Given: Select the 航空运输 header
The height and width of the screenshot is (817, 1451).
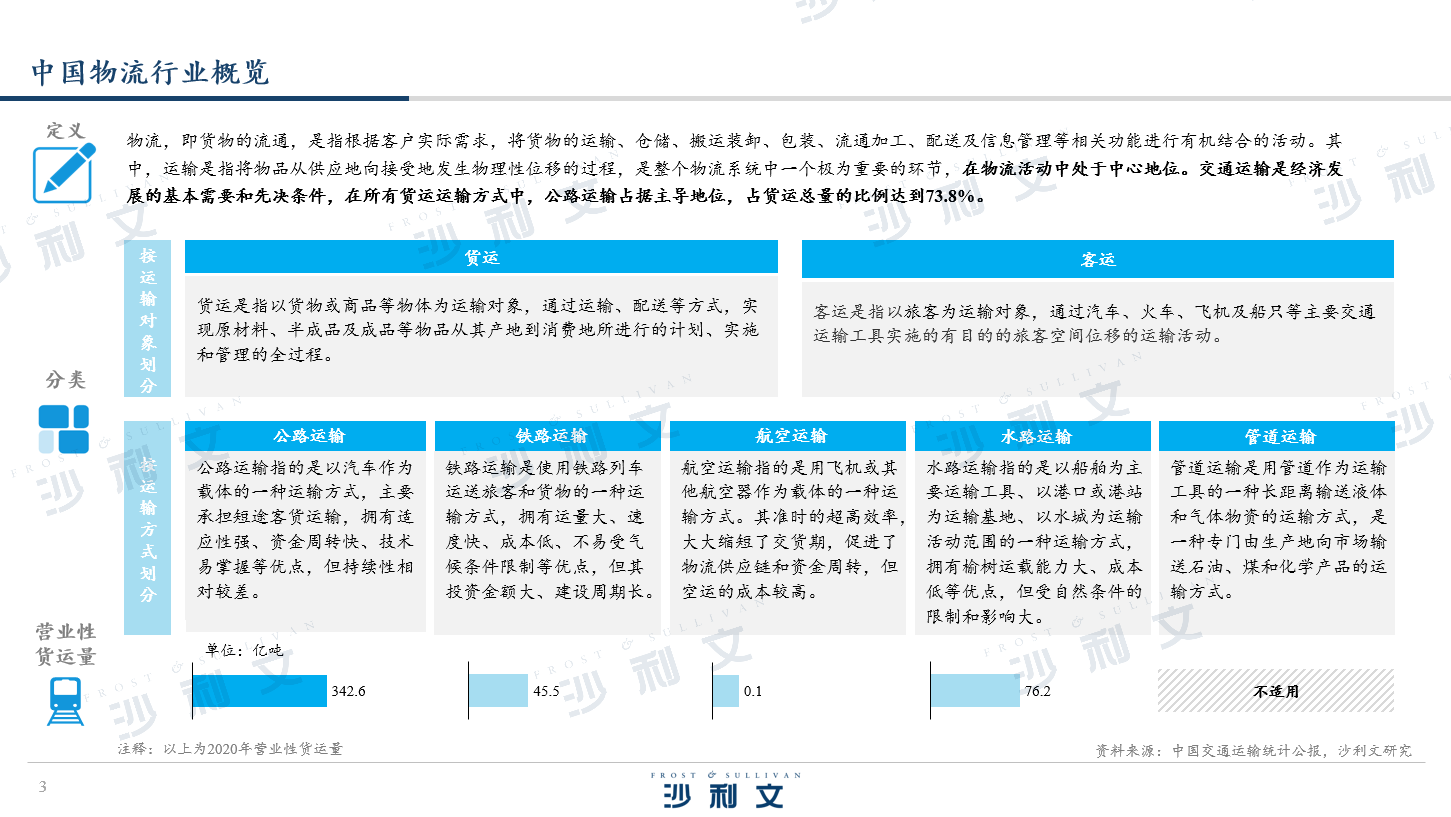Looking at the screenshot, I should point(790,436).
